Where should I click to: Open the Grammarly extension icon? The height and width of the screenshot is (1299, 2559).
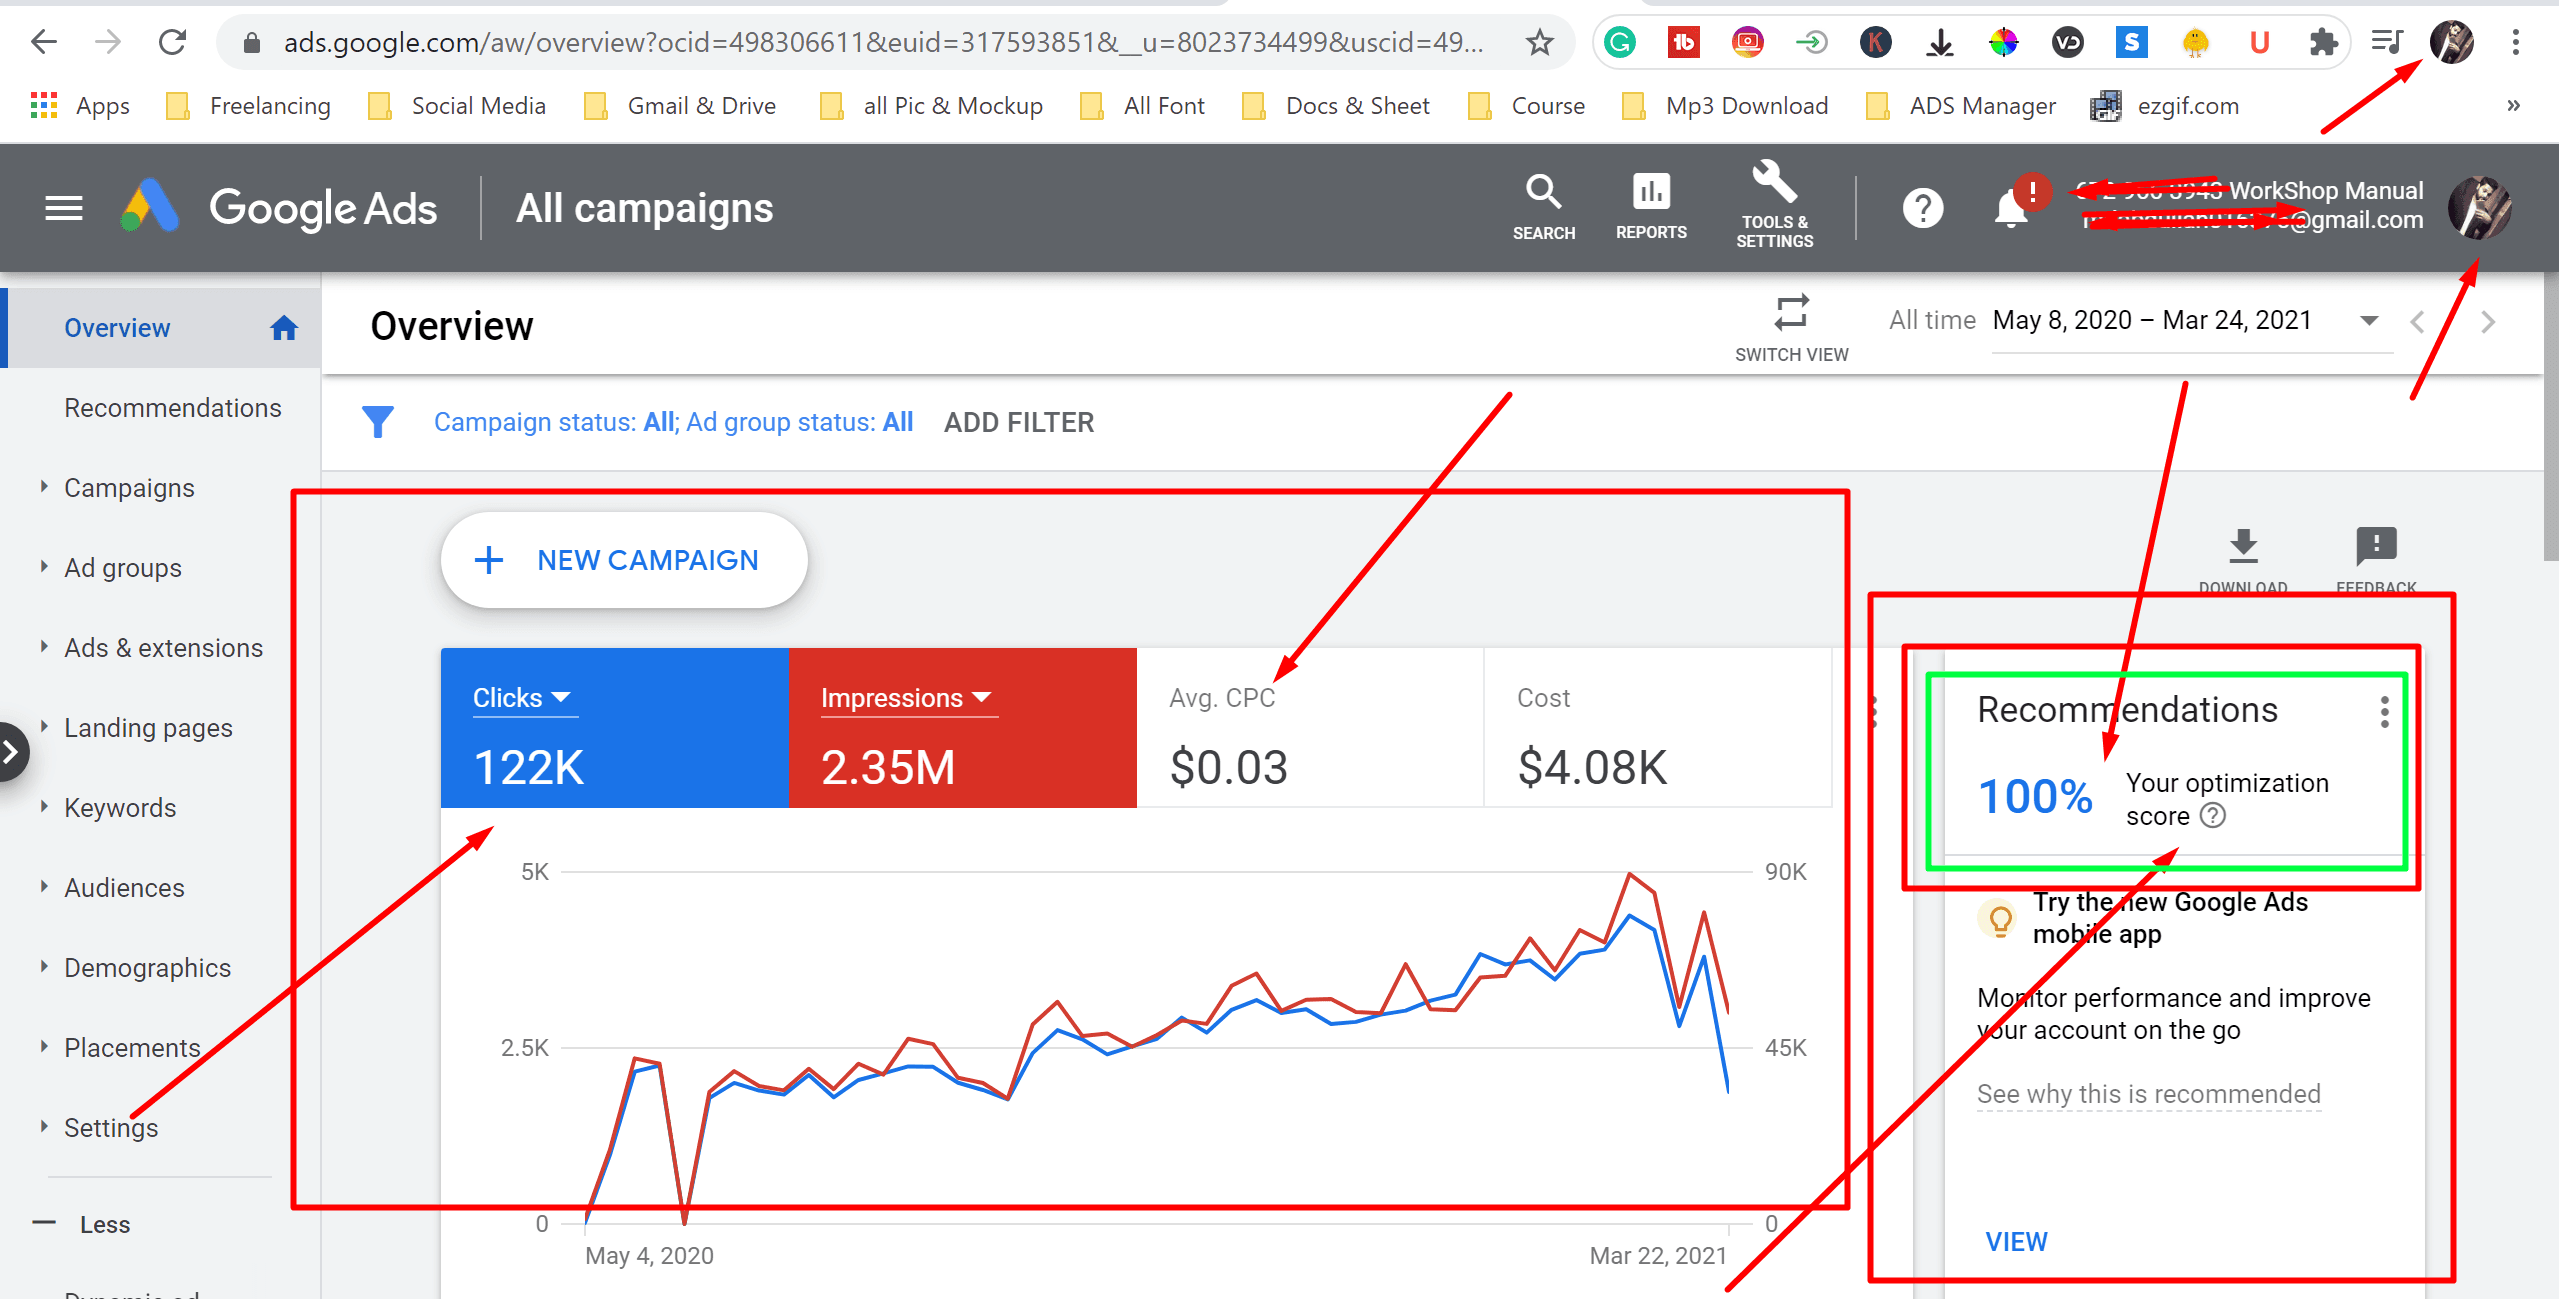[x=1620, y=42]
